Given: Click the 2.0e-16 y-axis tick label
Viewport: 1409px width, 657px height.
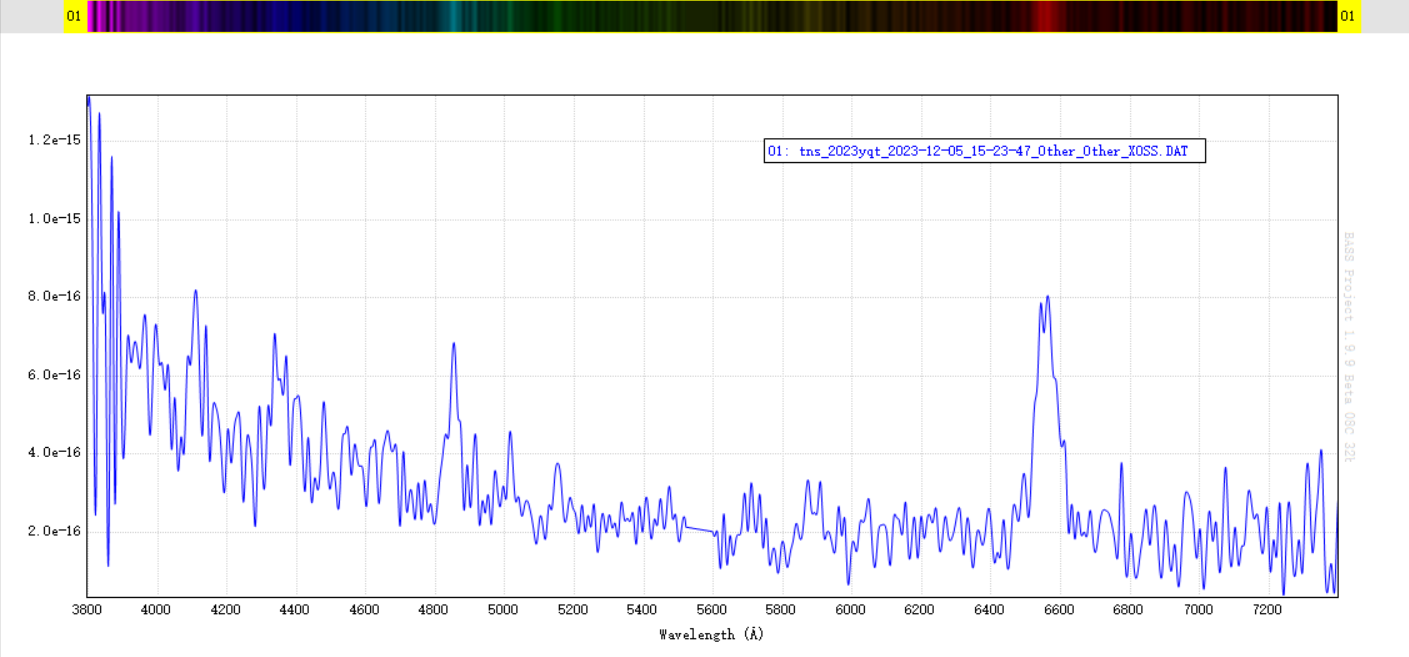Looking at the screenshot, I should pyautogui.click(x=55, y=531).
